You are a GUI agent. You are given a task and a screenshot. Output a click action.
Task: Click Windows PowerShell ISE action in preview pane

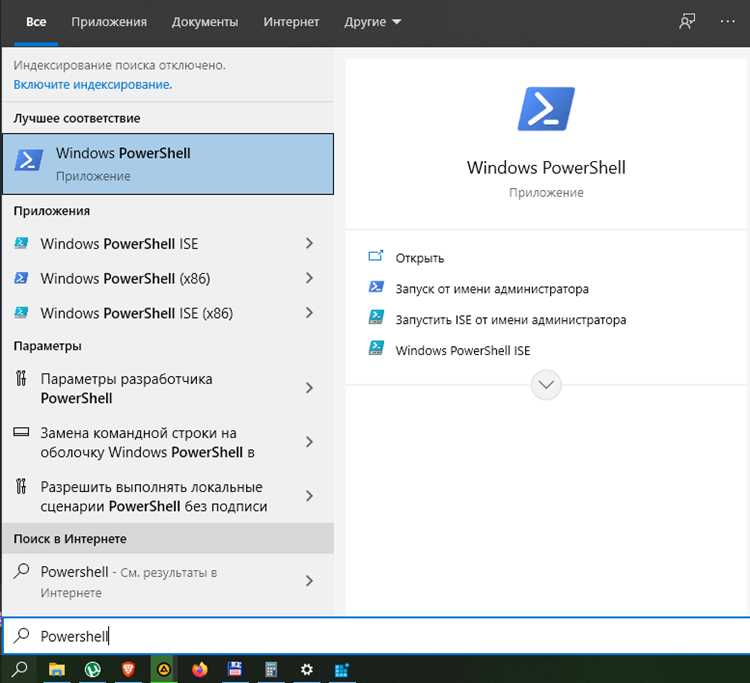463,350
